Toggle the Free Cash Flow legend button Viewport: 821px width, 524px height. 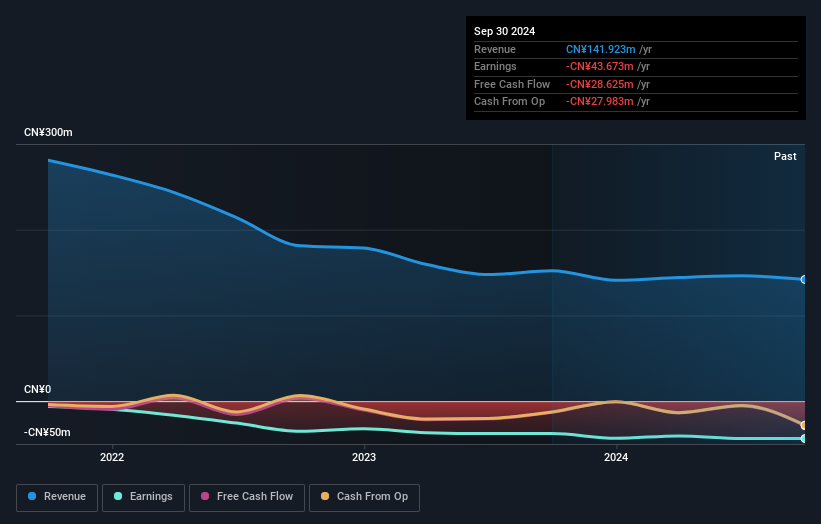tap(247, 497)
